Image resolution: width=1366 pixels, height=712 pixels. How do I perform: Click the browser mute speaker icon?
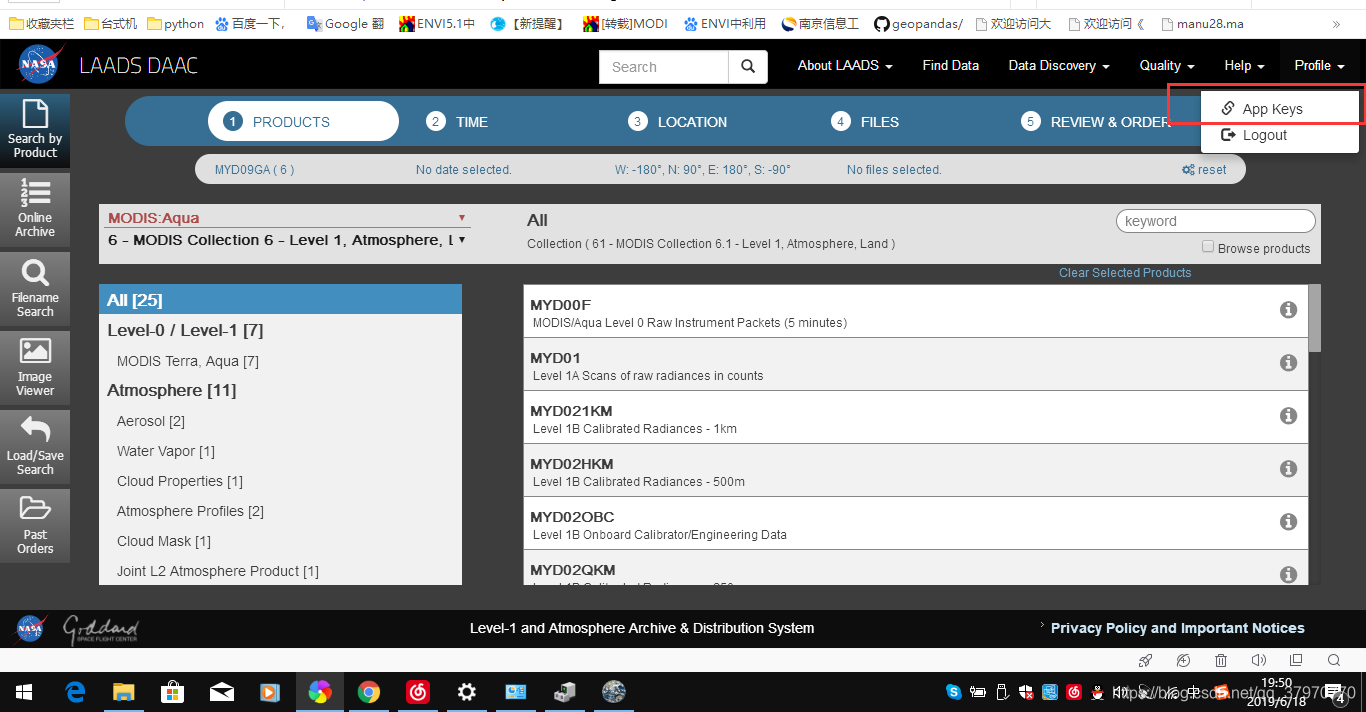coord(1259,660)
